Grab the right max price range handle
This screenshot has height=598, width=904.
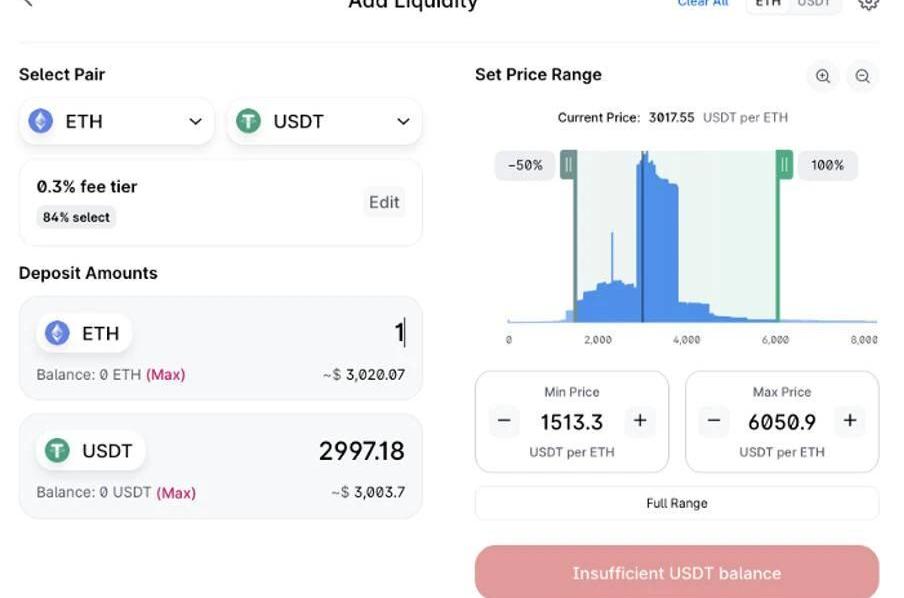click(x=785, y=164)
